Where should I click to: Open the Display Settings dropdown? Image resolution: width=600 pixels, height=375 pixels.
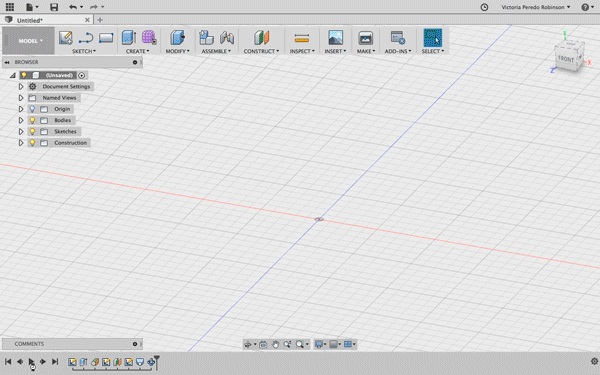pos(320,344)
